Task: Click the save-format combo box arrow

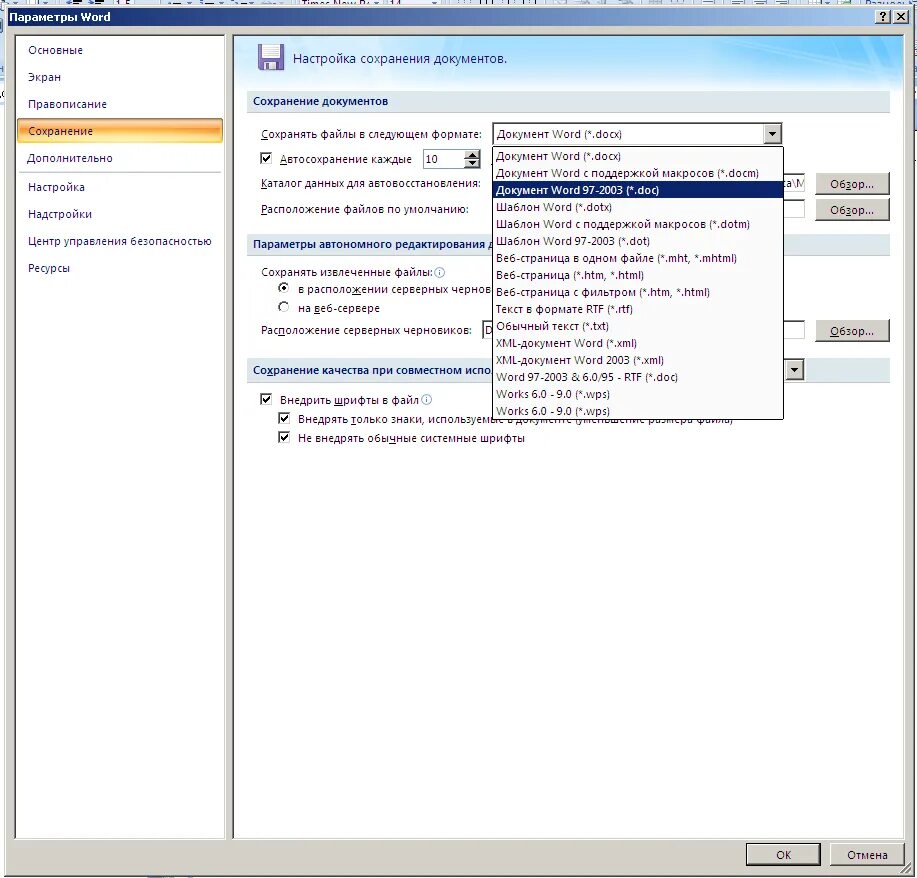Action: 772,134
